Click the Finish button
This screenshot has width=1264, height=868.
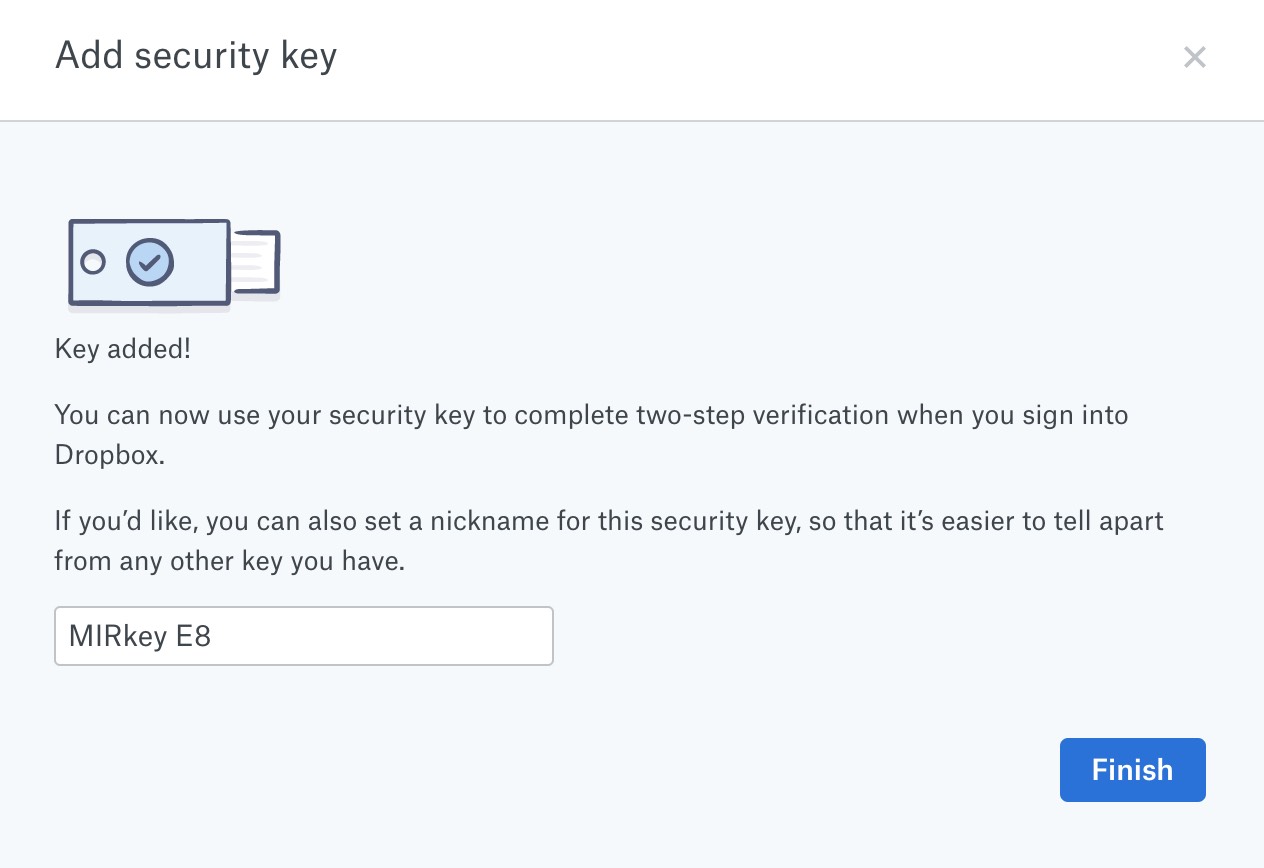coord(1132,770)
